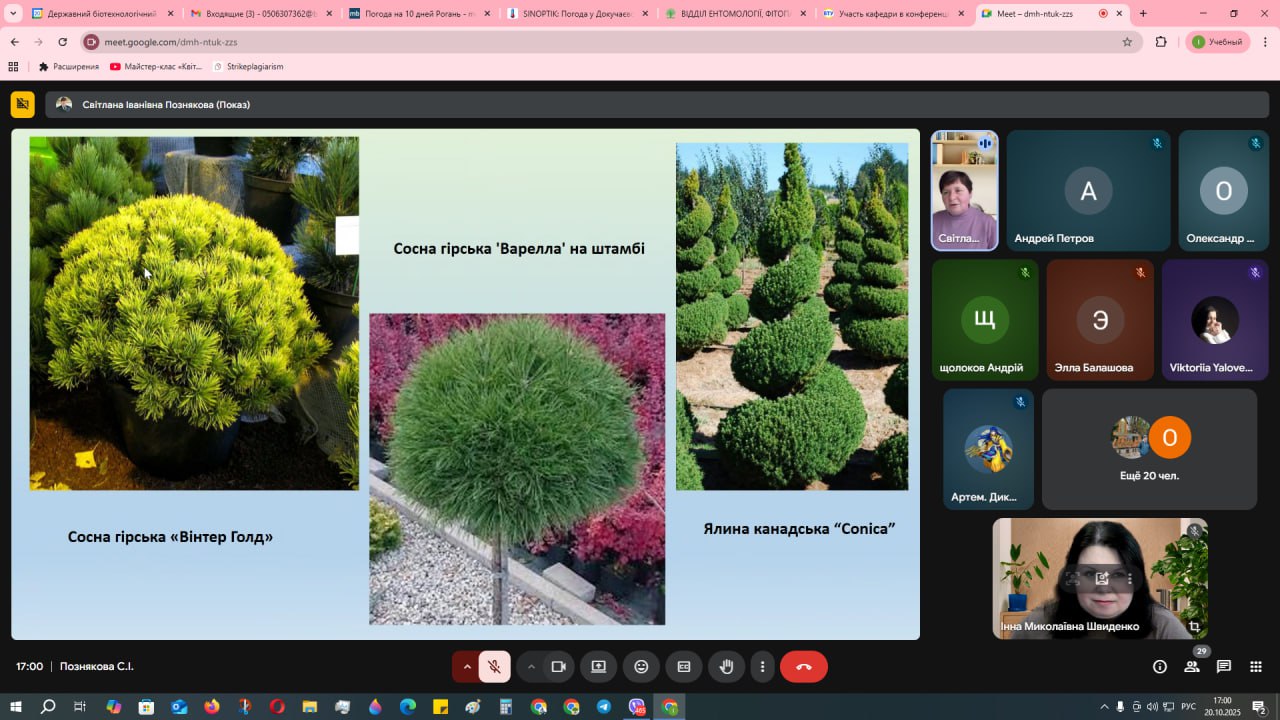The image size is (1280, 720).
Task: Switch to the SINOPTIK weather tab
Action: click(575, 14)
